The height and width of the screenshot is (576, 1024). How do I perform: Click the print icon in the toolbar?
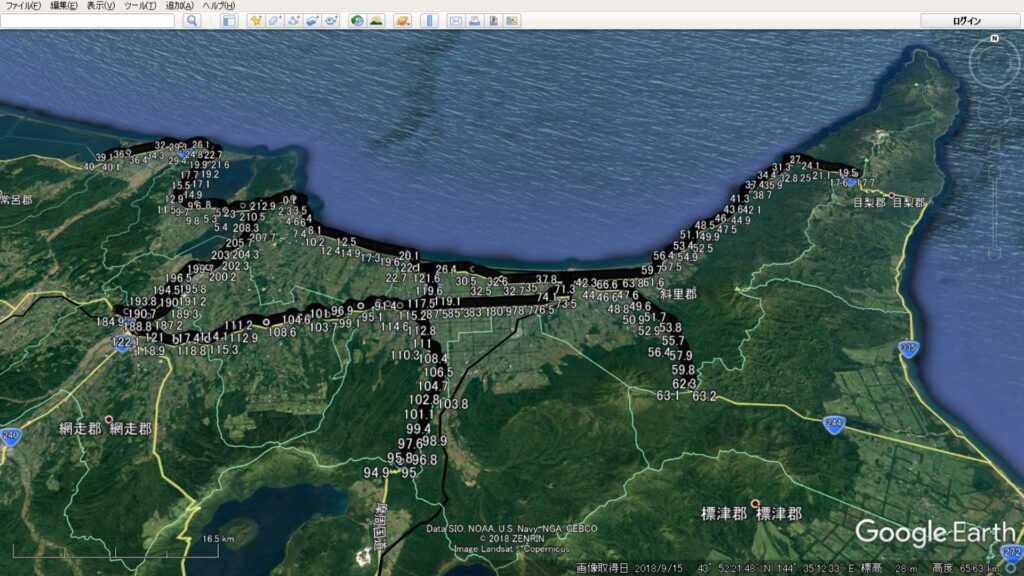474,20
